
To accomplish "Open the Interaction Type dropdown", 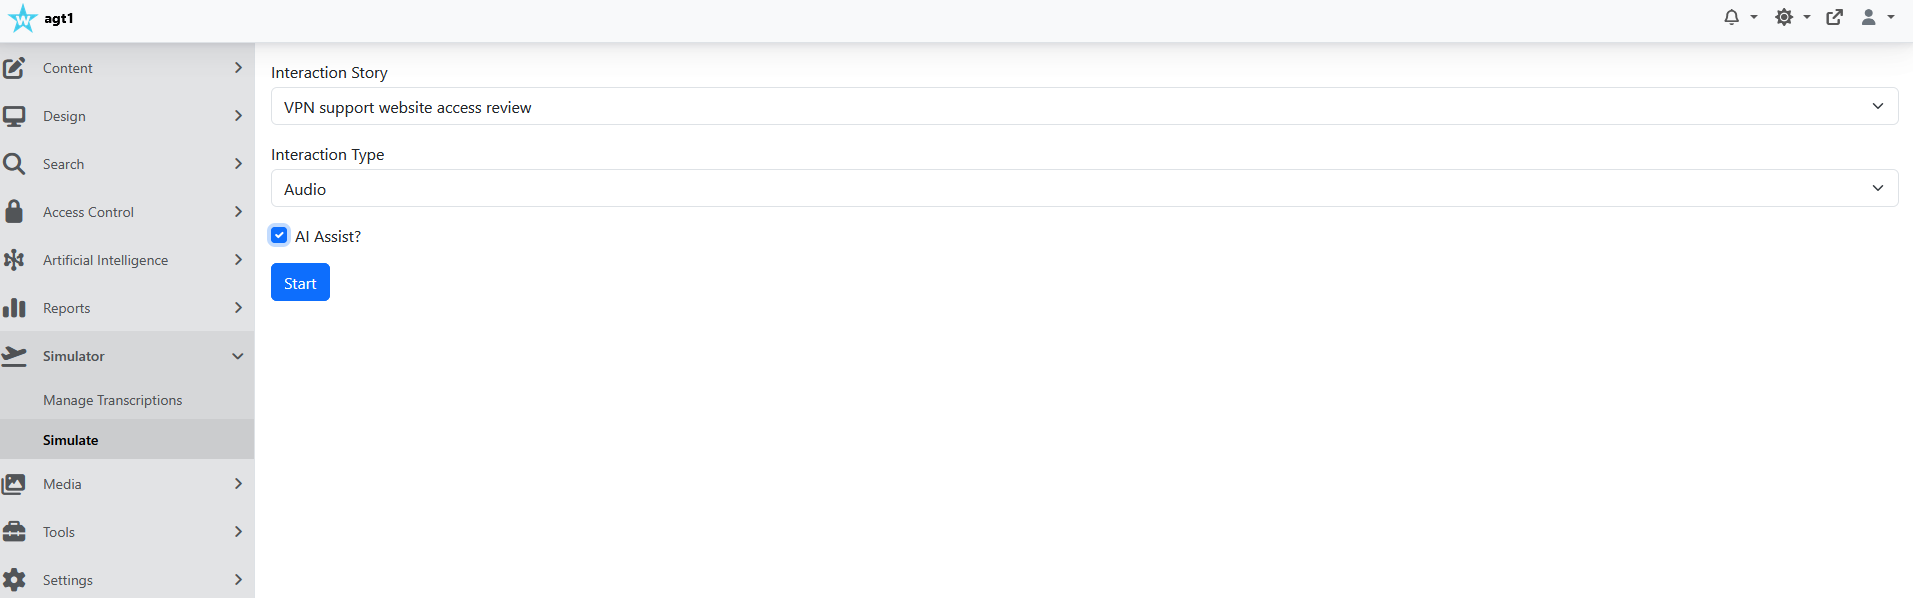I will [1084, 188].
